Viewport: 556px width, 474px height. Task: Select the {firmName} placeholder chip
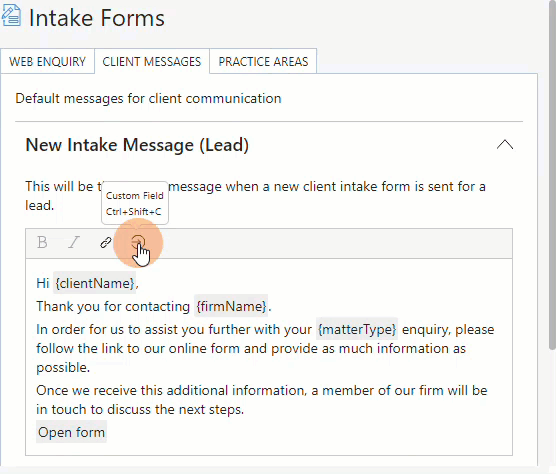click(x=231, y=306)
